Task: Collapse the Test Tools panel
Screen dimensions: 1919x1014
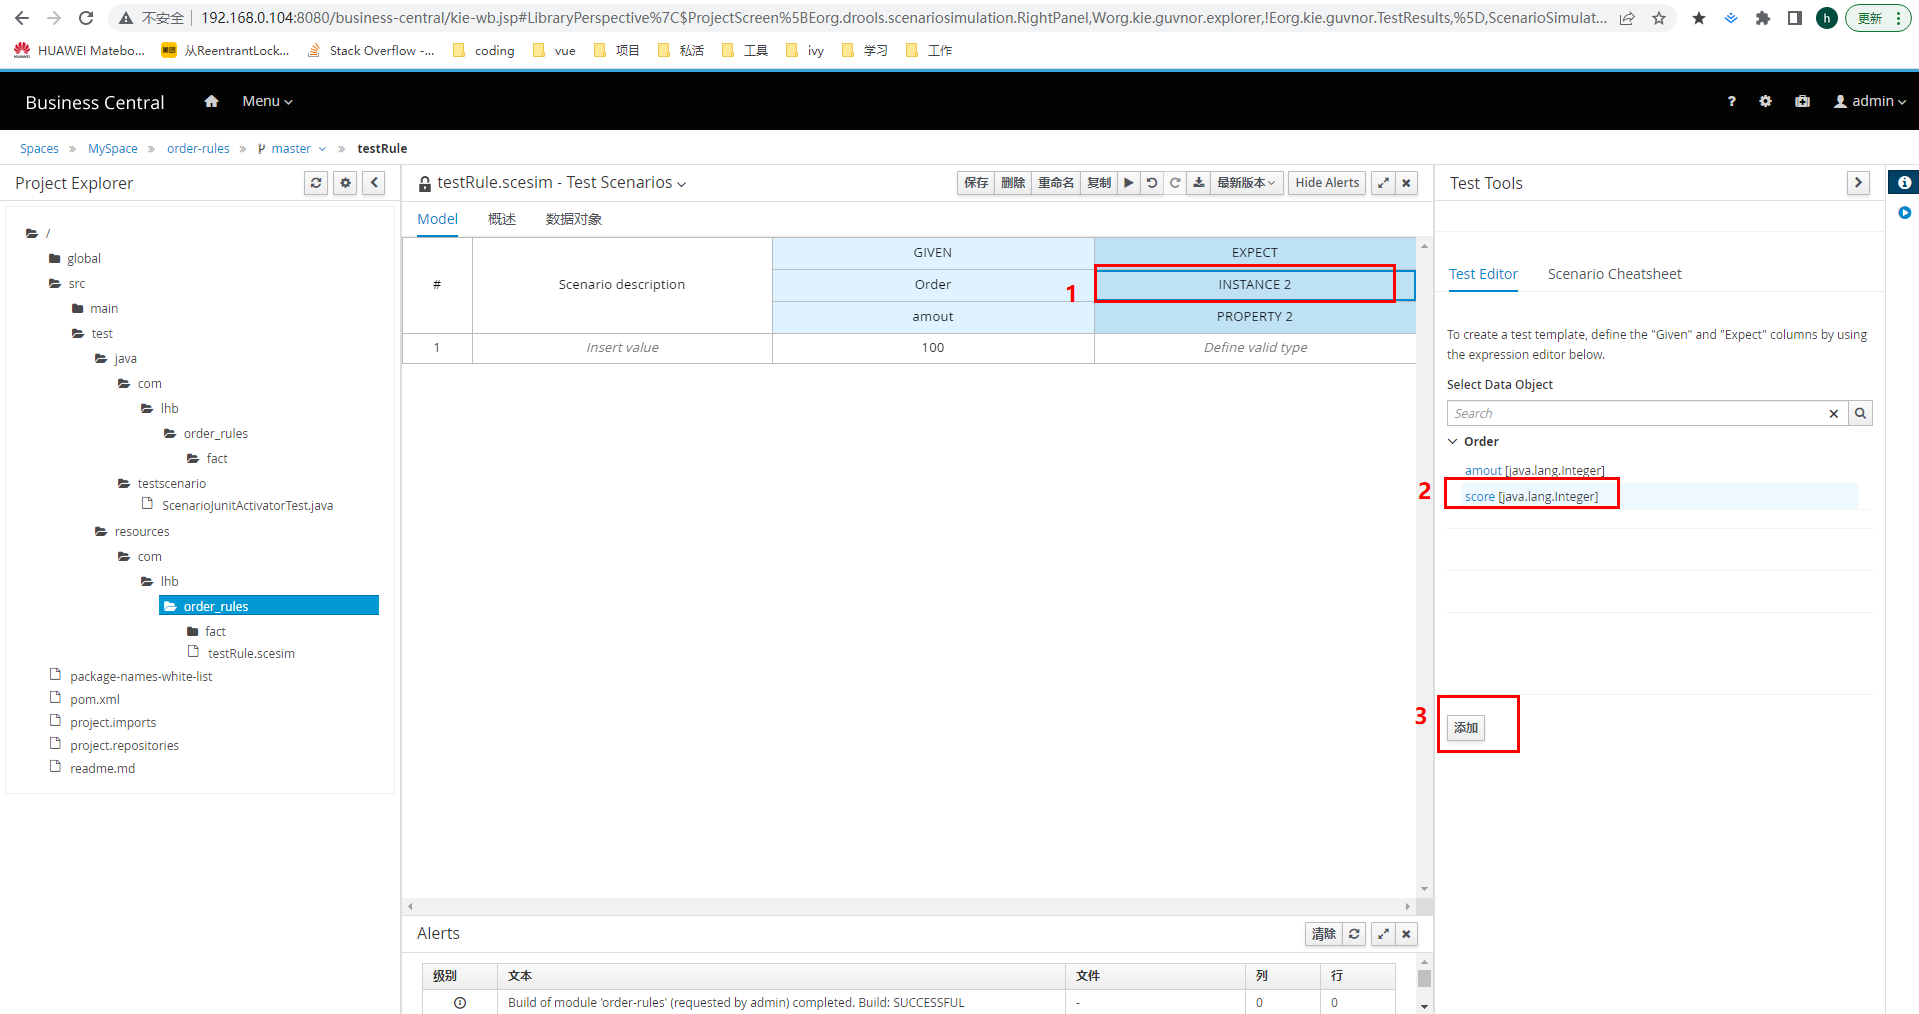Action: [x=1858, y=183]
